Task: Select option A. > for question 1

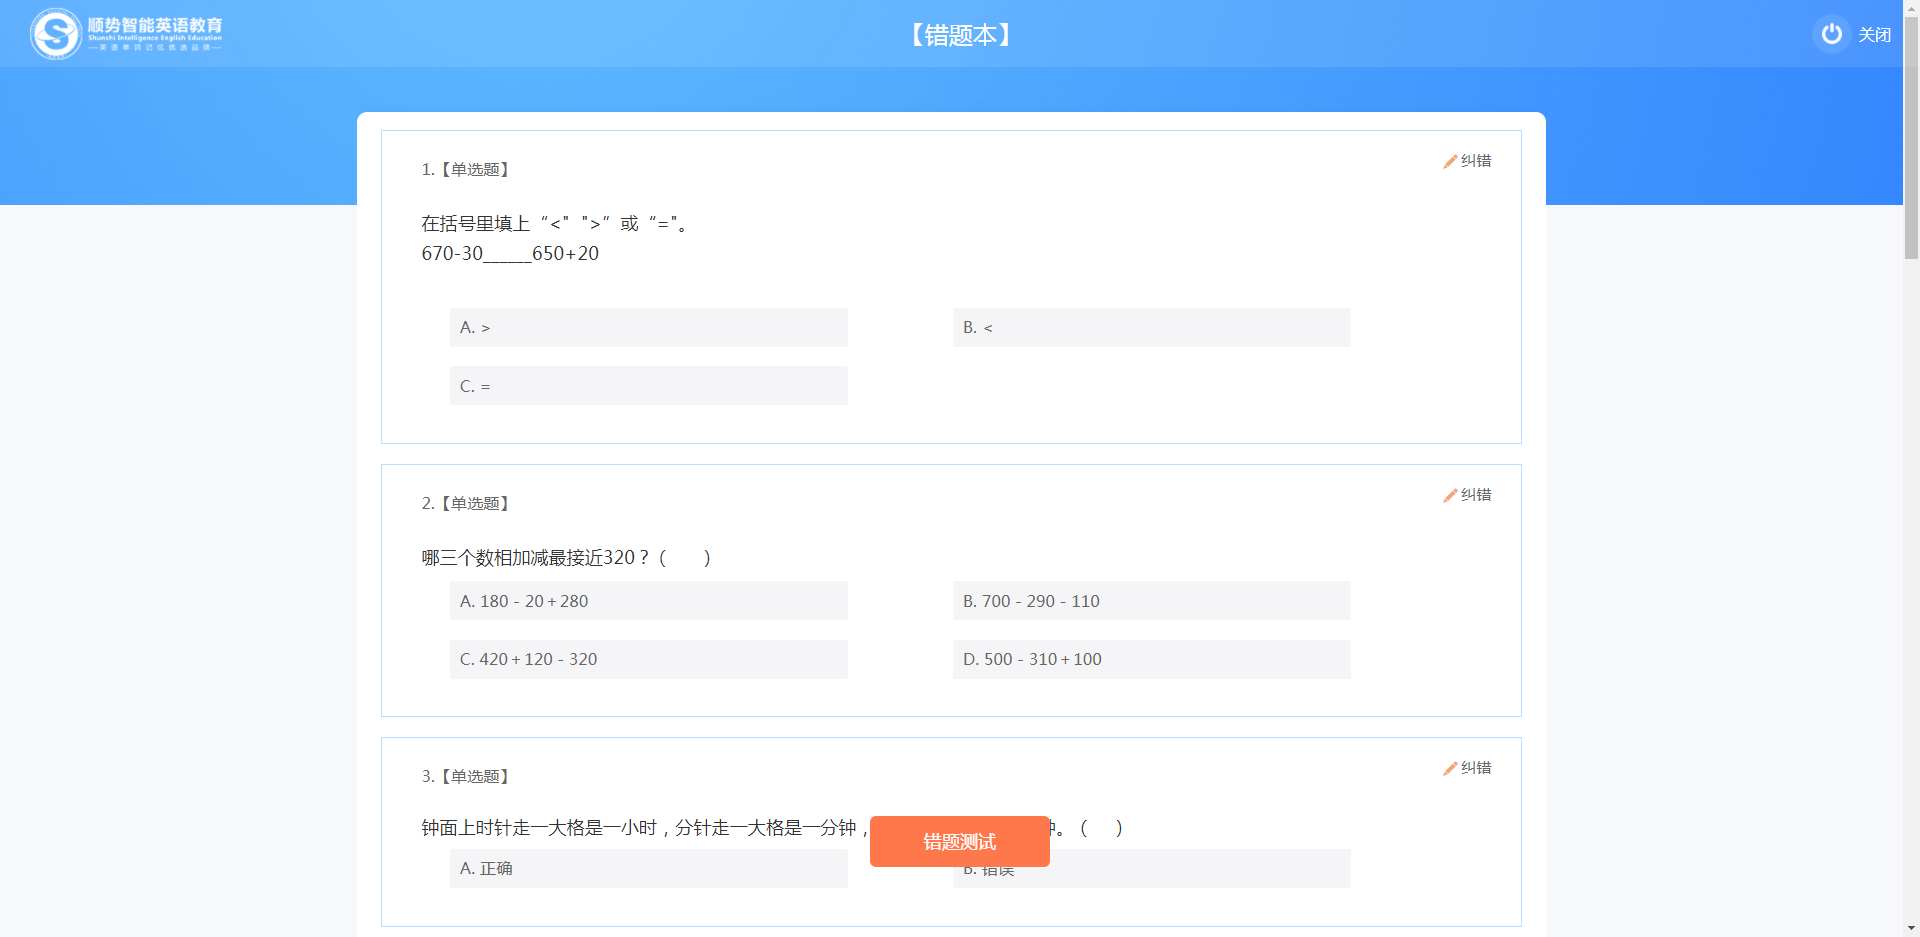Action: pos(649,327)
